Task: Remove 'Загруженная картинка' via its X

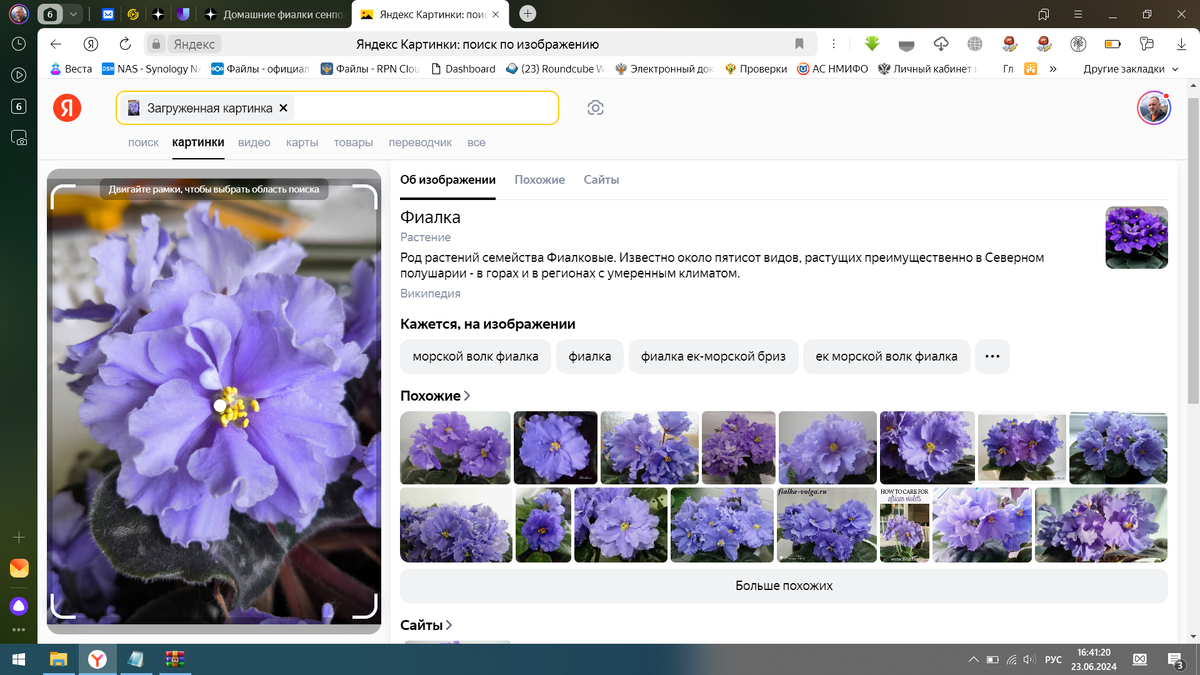Action: [283, 107]
